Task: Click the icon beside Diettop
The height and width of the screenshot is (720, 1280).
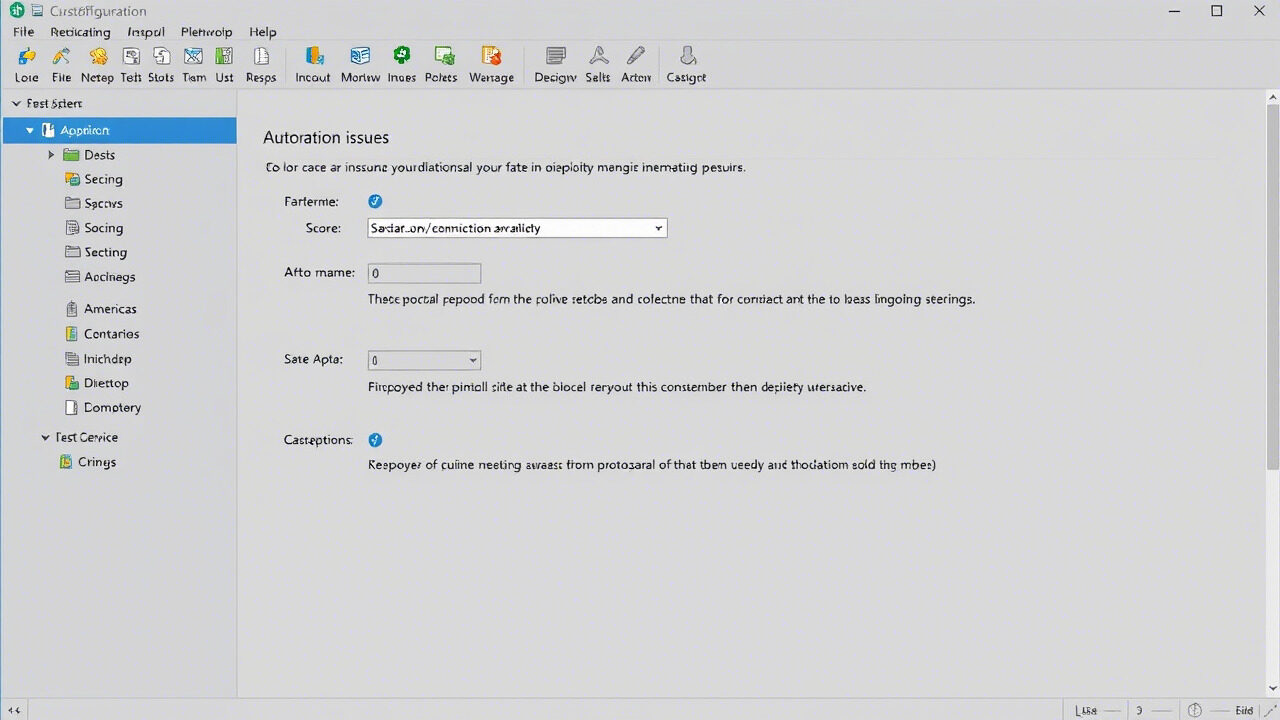Action: click(72, 383)
